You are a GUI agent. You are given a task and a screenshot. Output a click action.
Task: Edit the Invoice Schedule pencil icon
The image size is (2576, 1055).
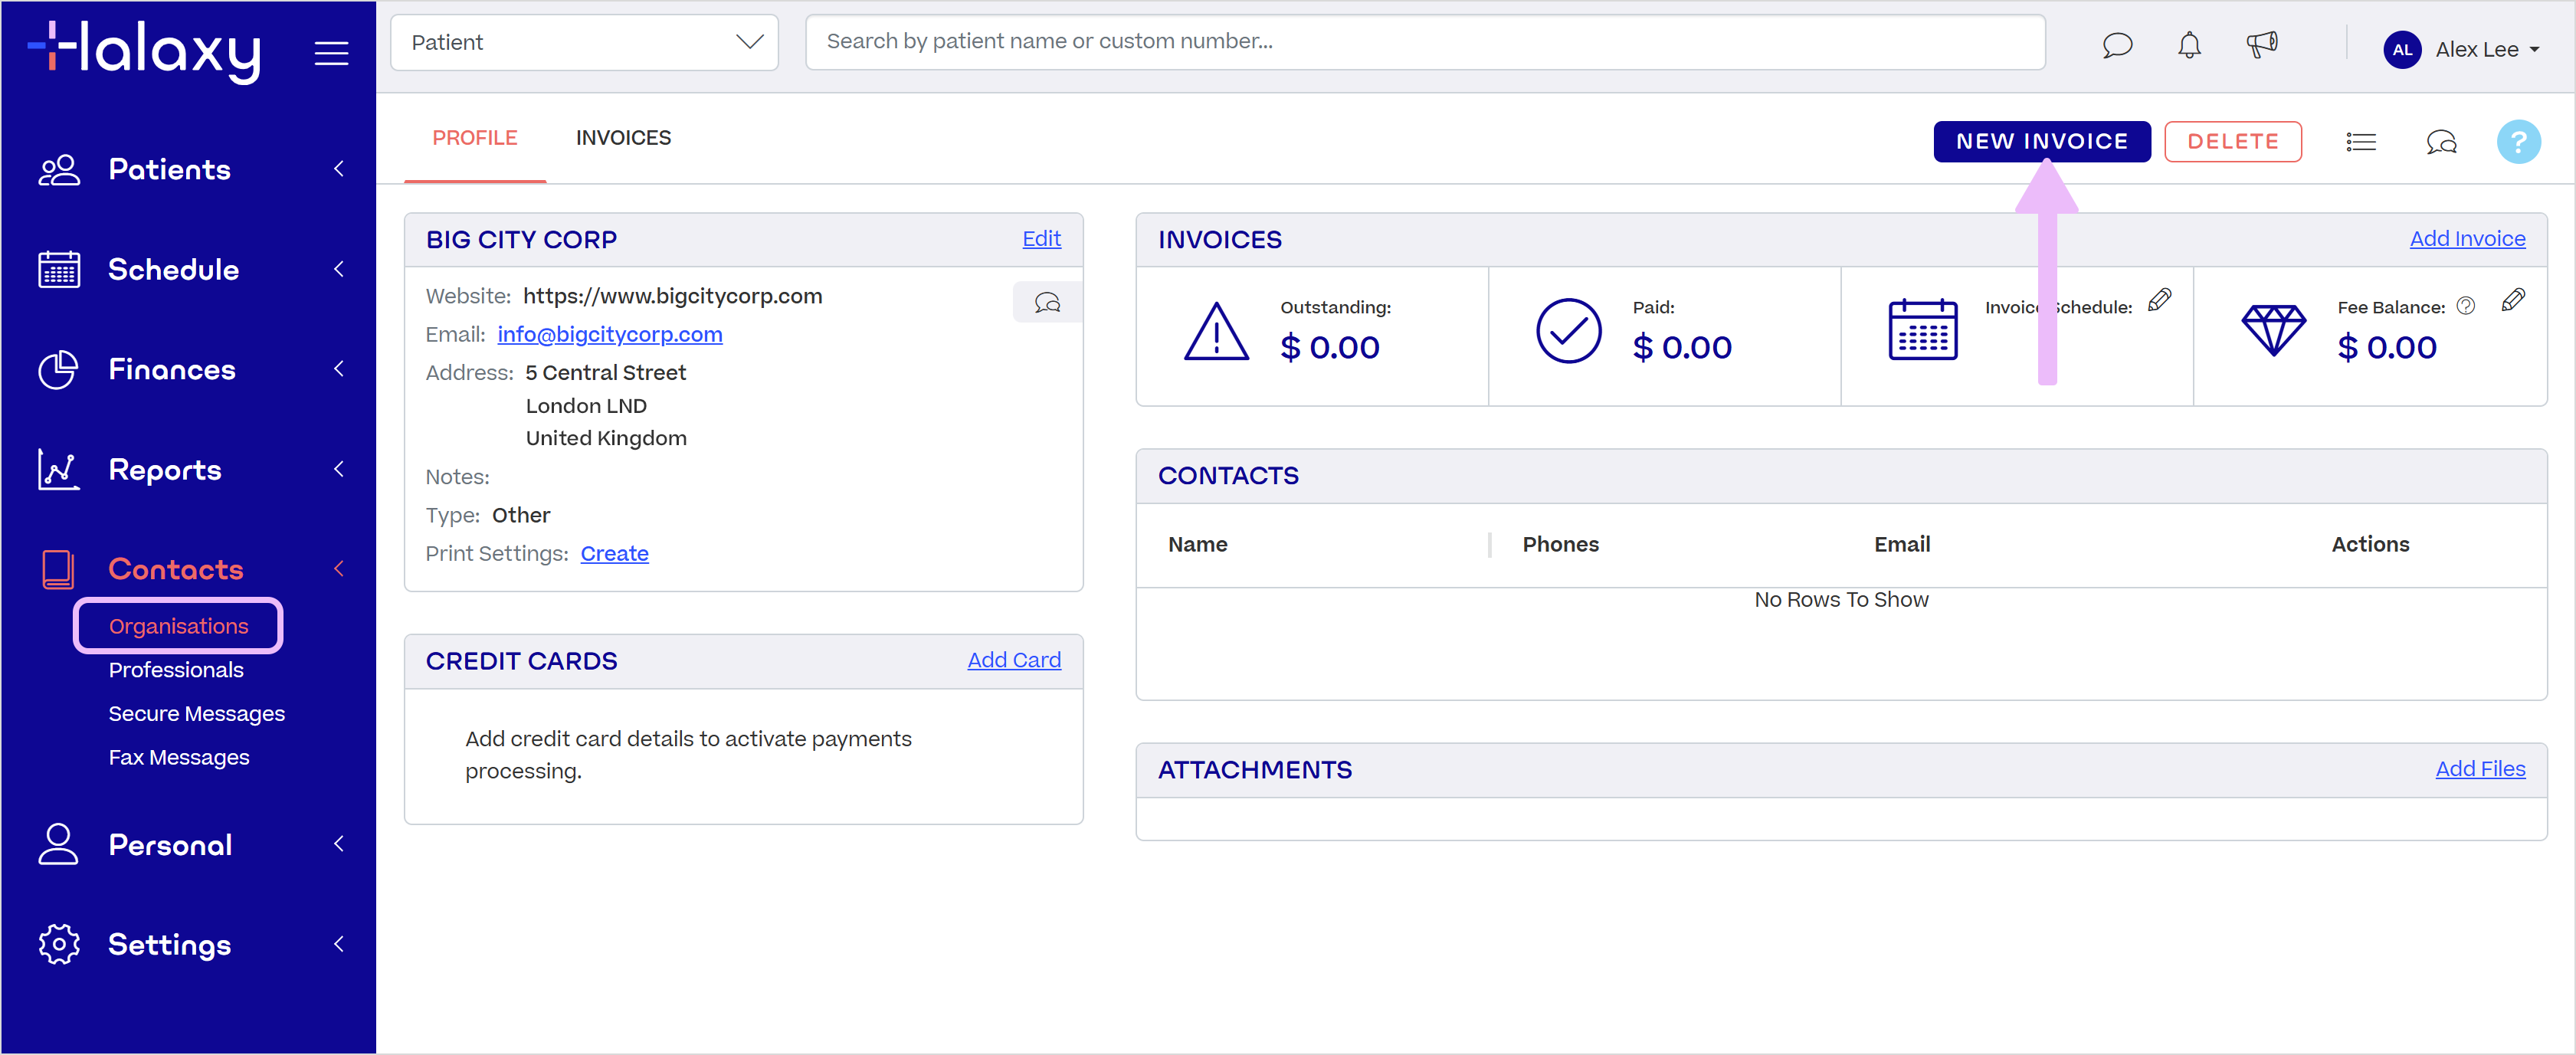pyautogui.click(x=2159, y=300)
